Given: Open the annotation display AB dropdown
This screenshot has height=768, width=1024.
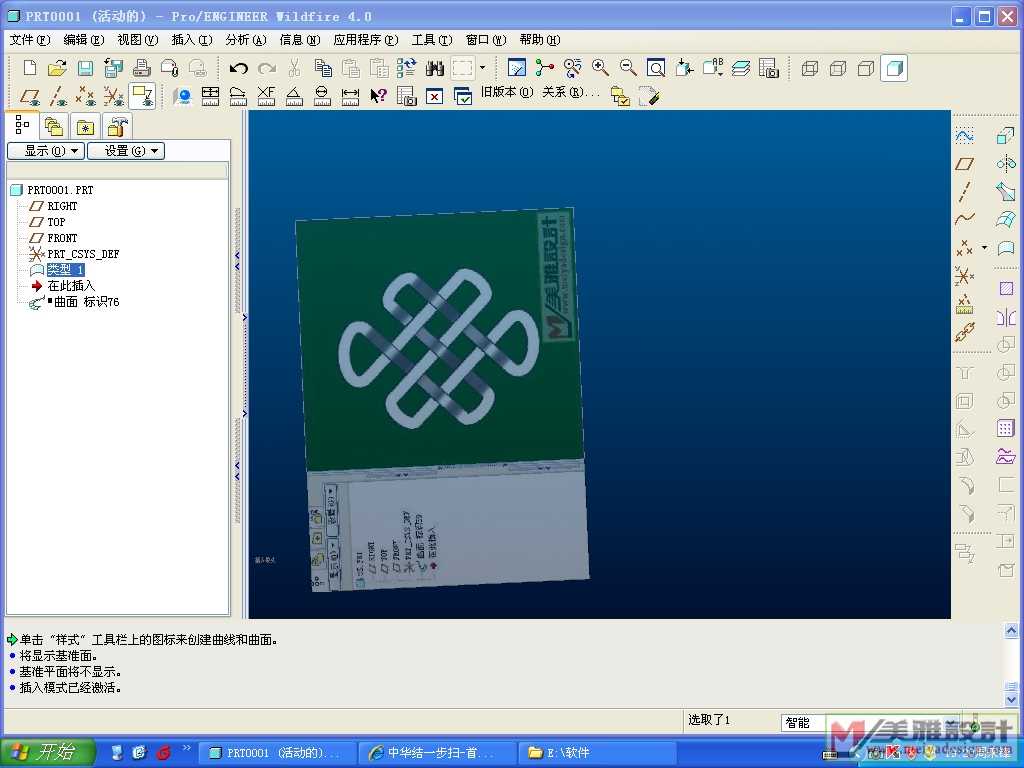Looking at the screenshot, I should 712,68.
